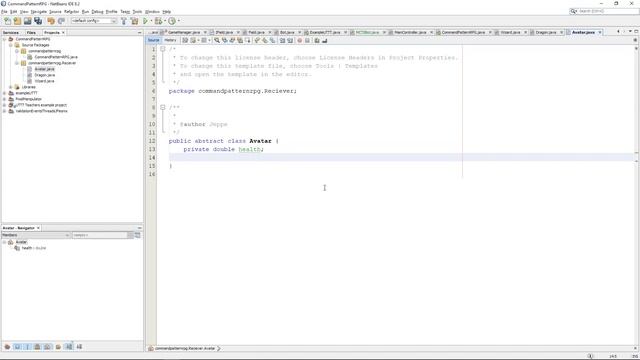640x360 pixels.
Task: Click the first Navigator filter icon at bottom
Action: (7, 347)
